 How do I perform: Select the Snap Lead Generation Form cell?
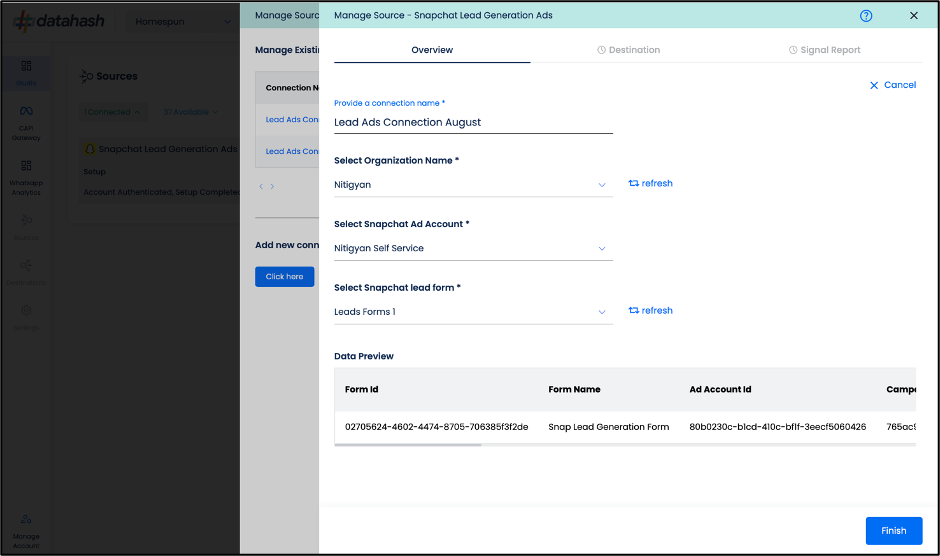[608, 427]
